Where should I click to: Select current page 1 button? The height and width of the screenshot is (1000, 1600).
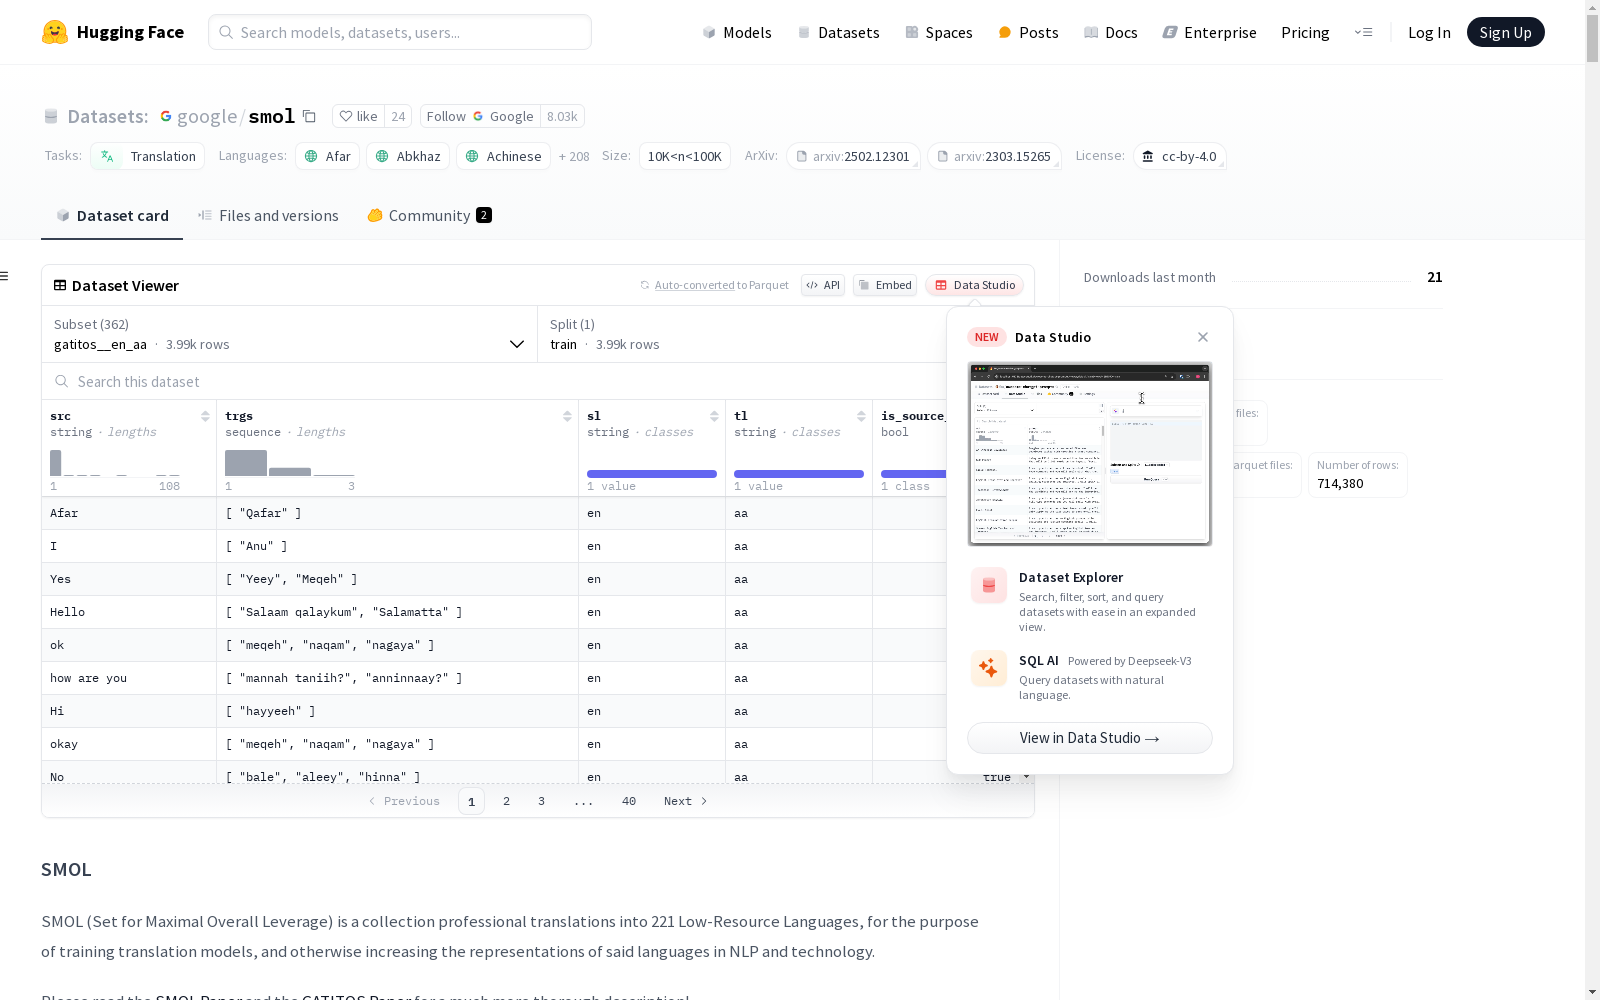tap(471, 801)
